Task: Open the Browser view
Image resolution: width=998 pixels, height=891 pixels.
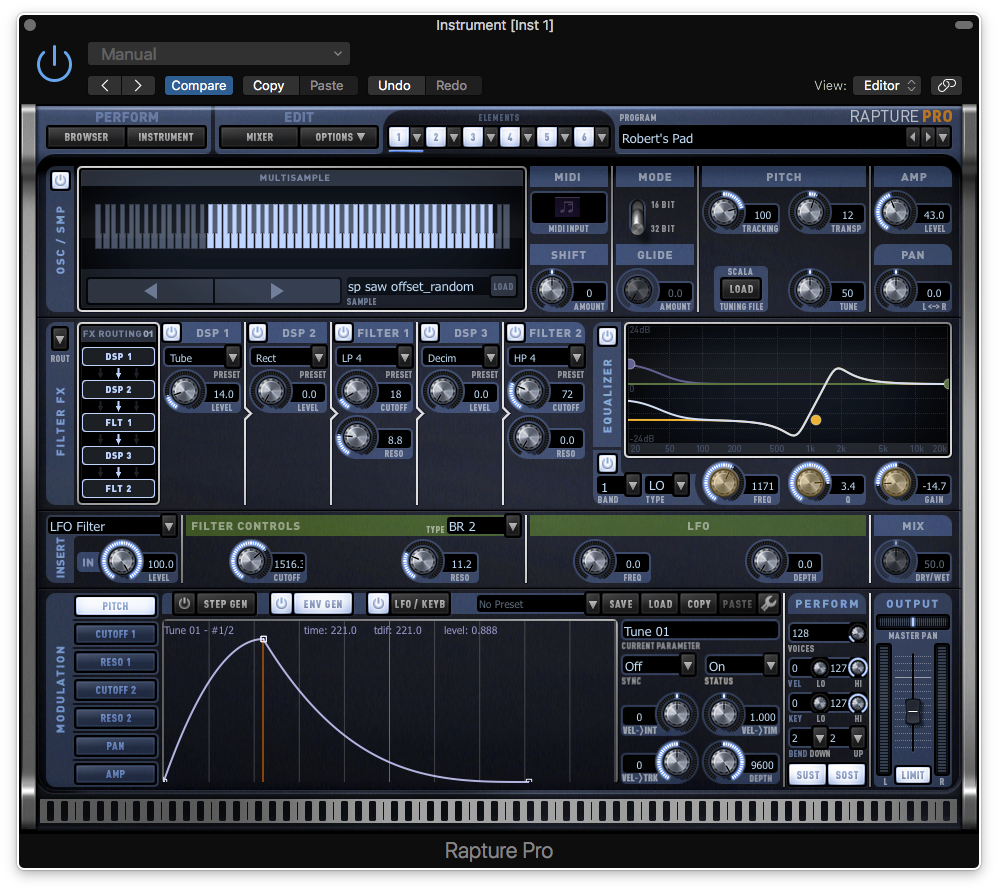Action: coord(86,137)
